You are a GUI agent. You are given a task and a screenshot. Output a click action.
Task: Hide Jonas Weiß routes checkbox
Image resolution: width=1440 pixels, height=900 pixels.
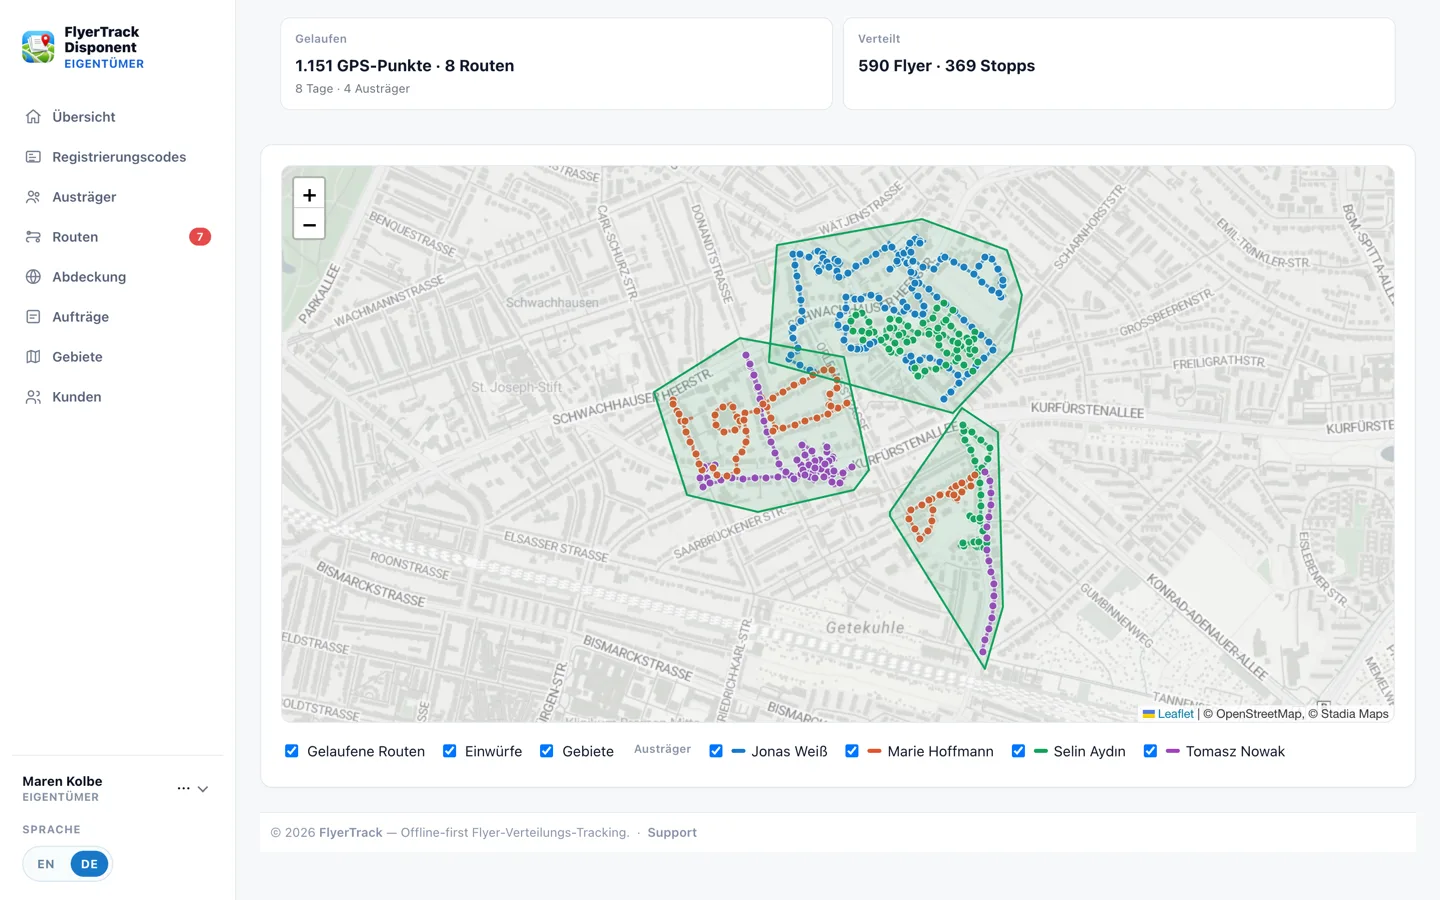(x=716, y=751)
